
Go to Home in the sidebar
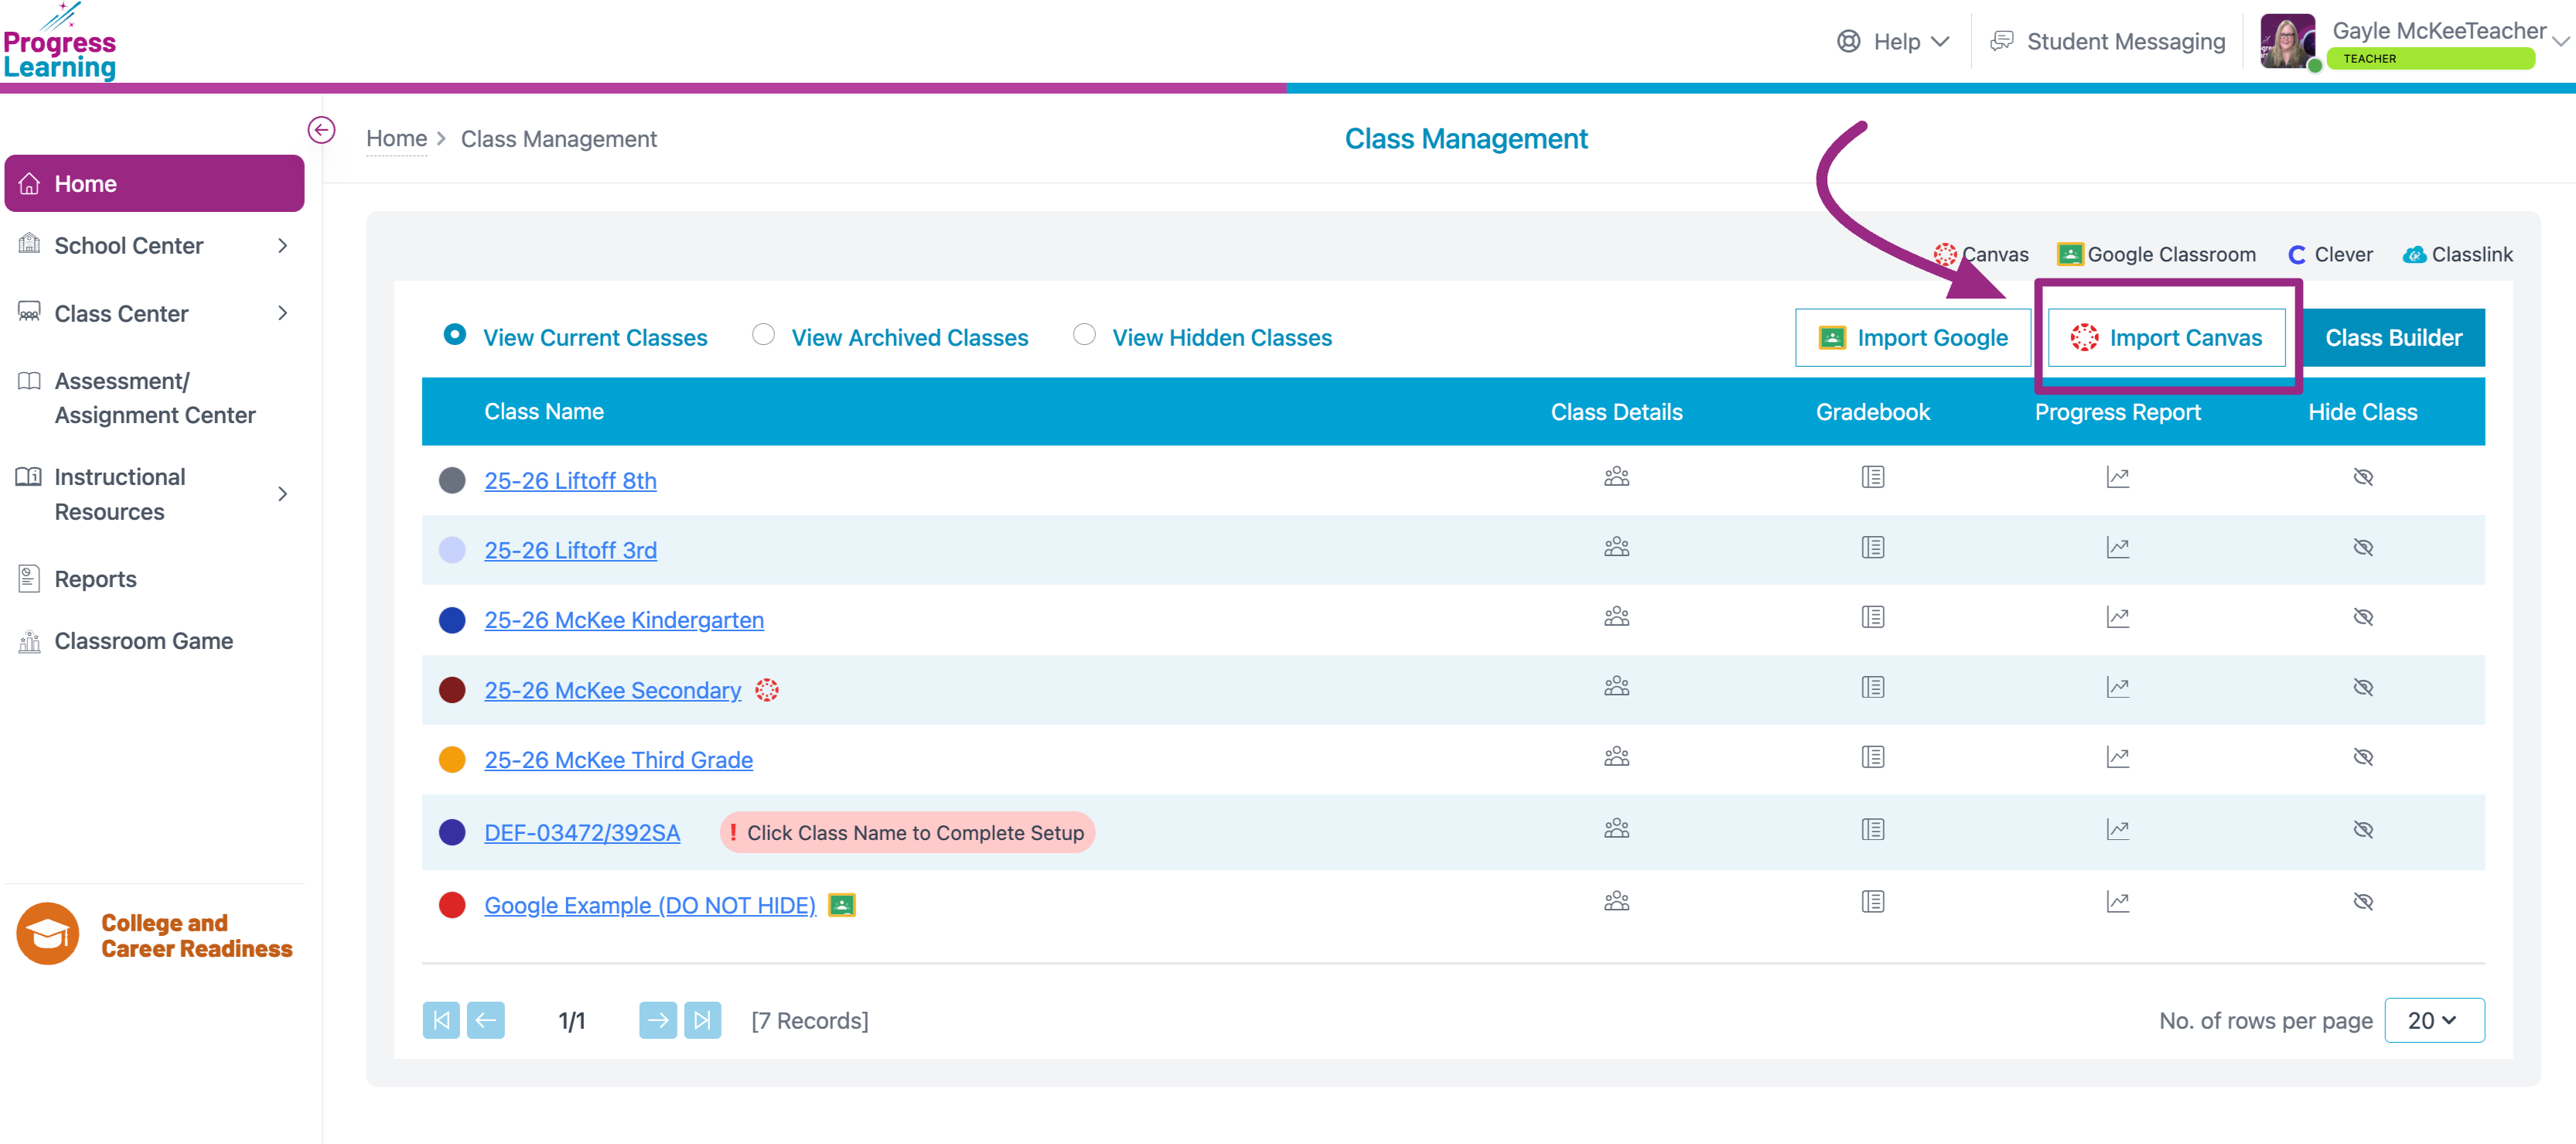pos(154,183)
